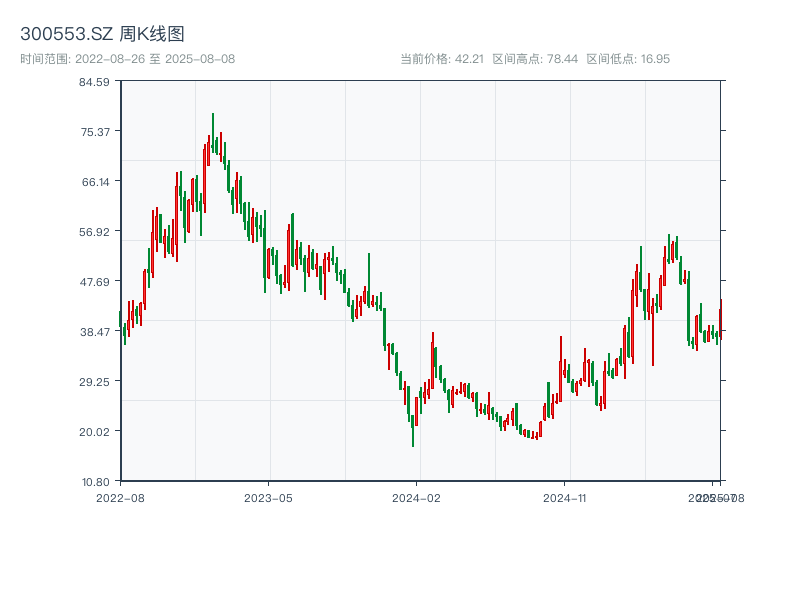The width and height of the screenshot is (800, 600).
Task: Click the y-axis label 29.25
Action: point(94,382)
